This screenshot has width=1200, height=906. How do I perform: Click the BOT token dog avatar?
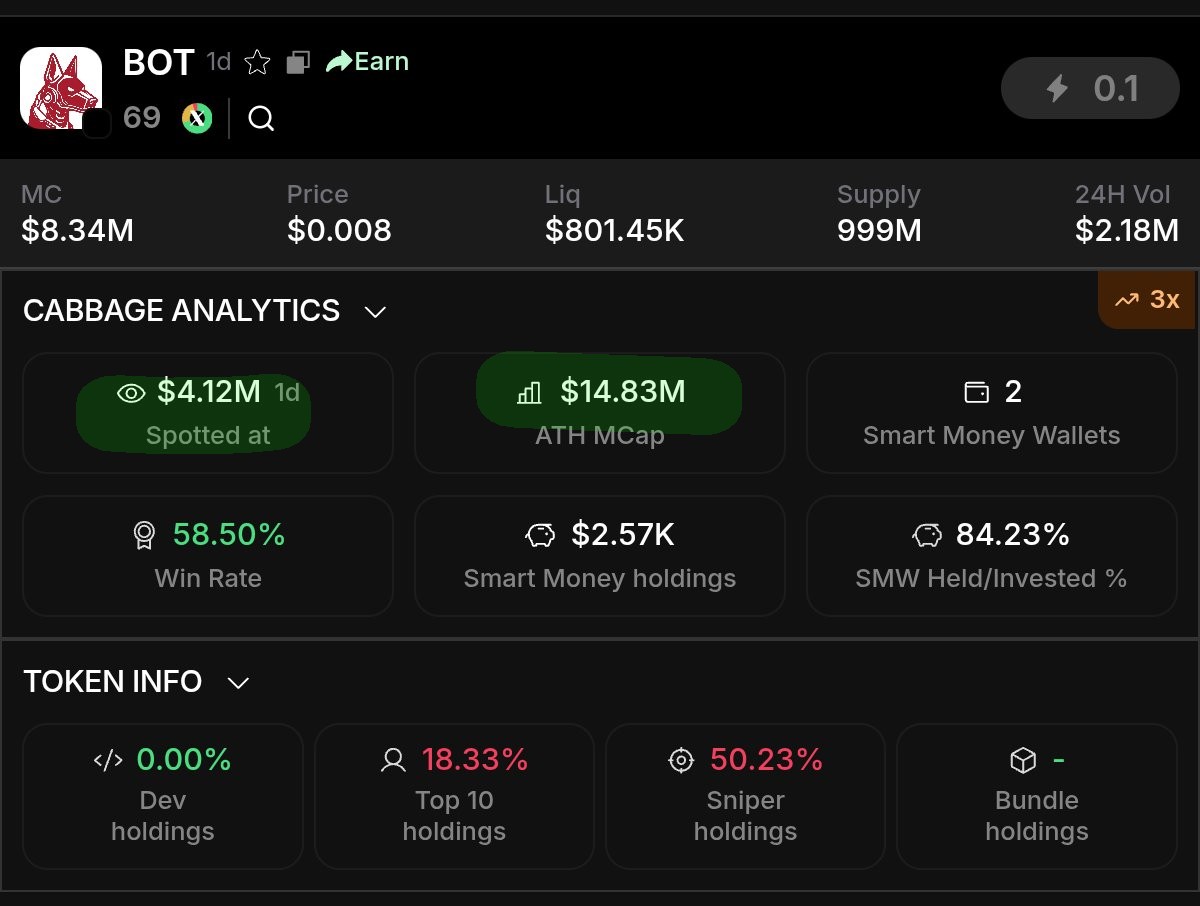(61, 88)
